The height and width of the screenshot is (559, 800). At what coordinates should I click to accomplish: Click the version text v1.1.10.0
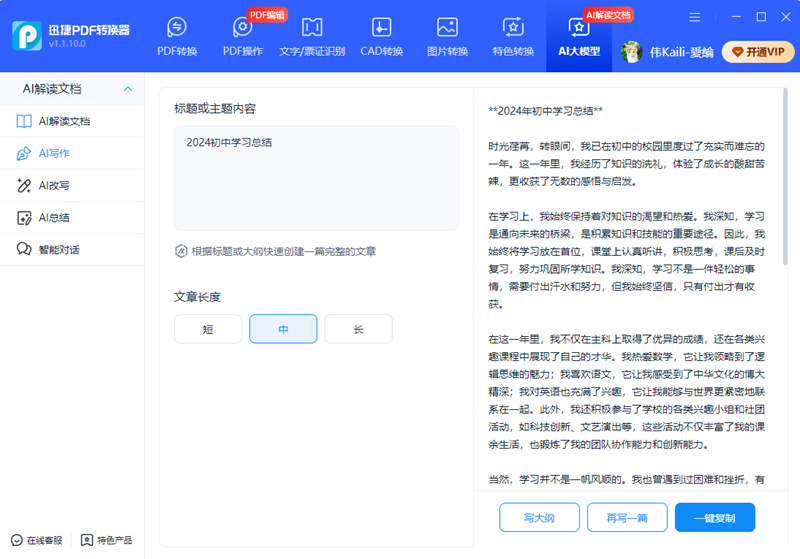click(x=67, y=44)
